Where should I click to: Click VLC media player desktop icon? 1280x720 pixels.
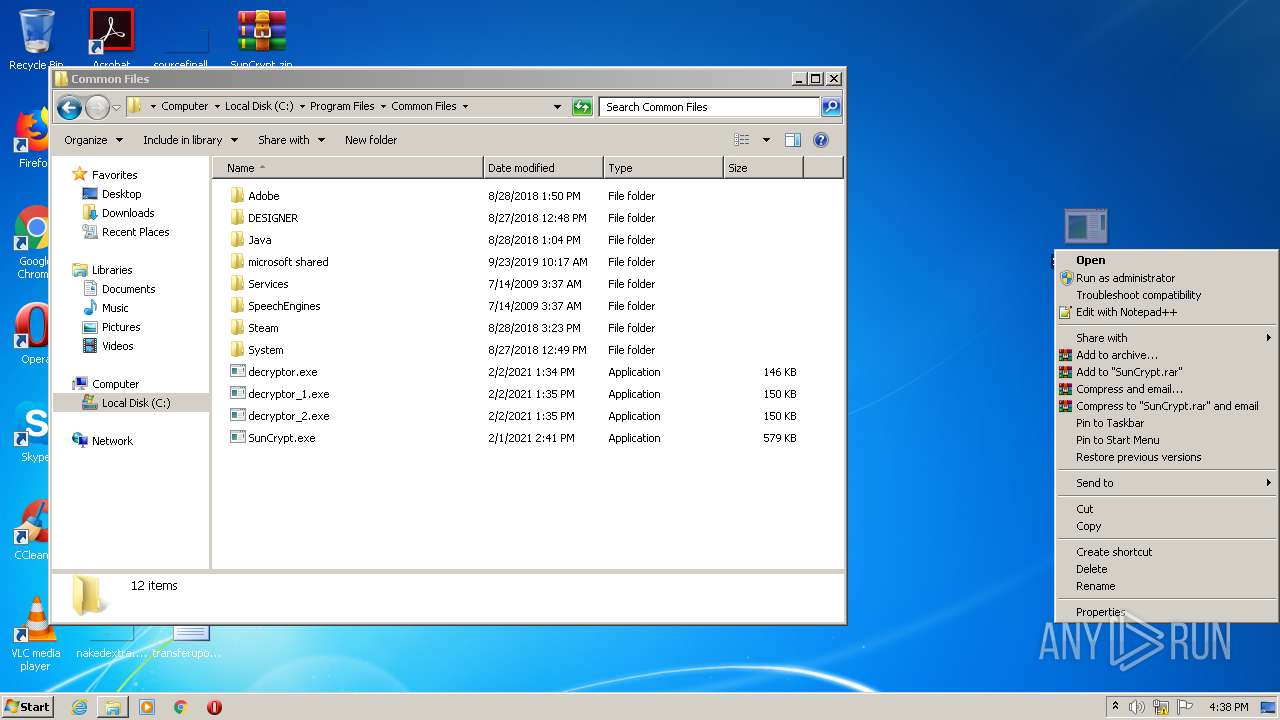tap(35, 635)
